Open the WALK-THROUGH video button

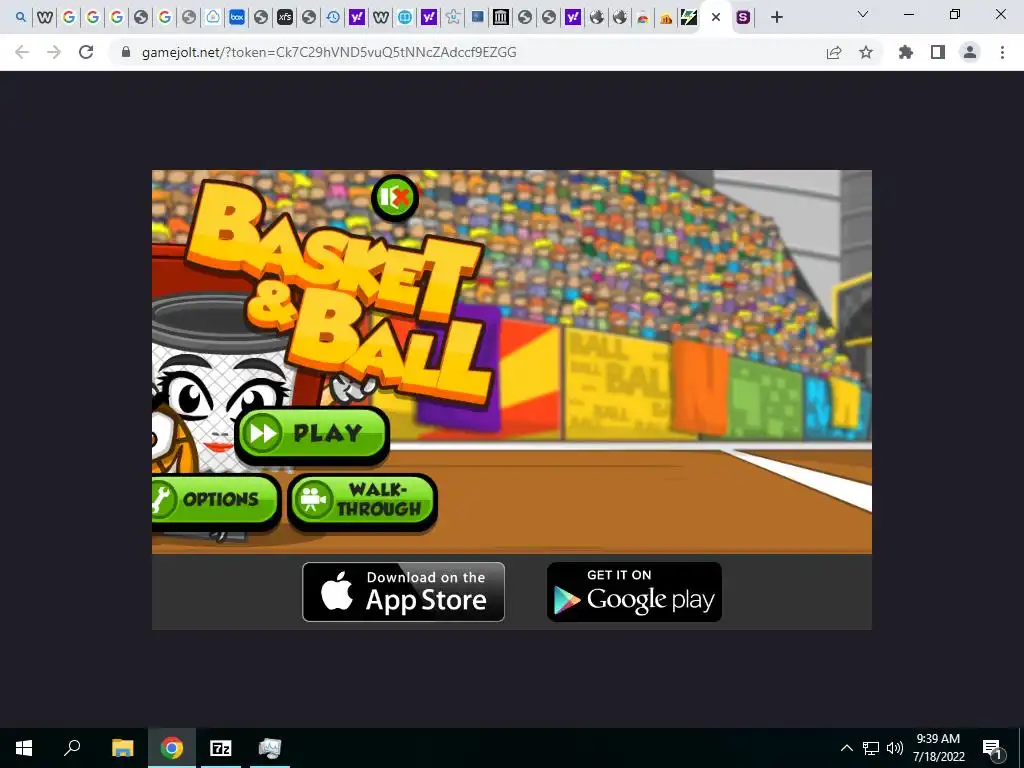[362, 500]
